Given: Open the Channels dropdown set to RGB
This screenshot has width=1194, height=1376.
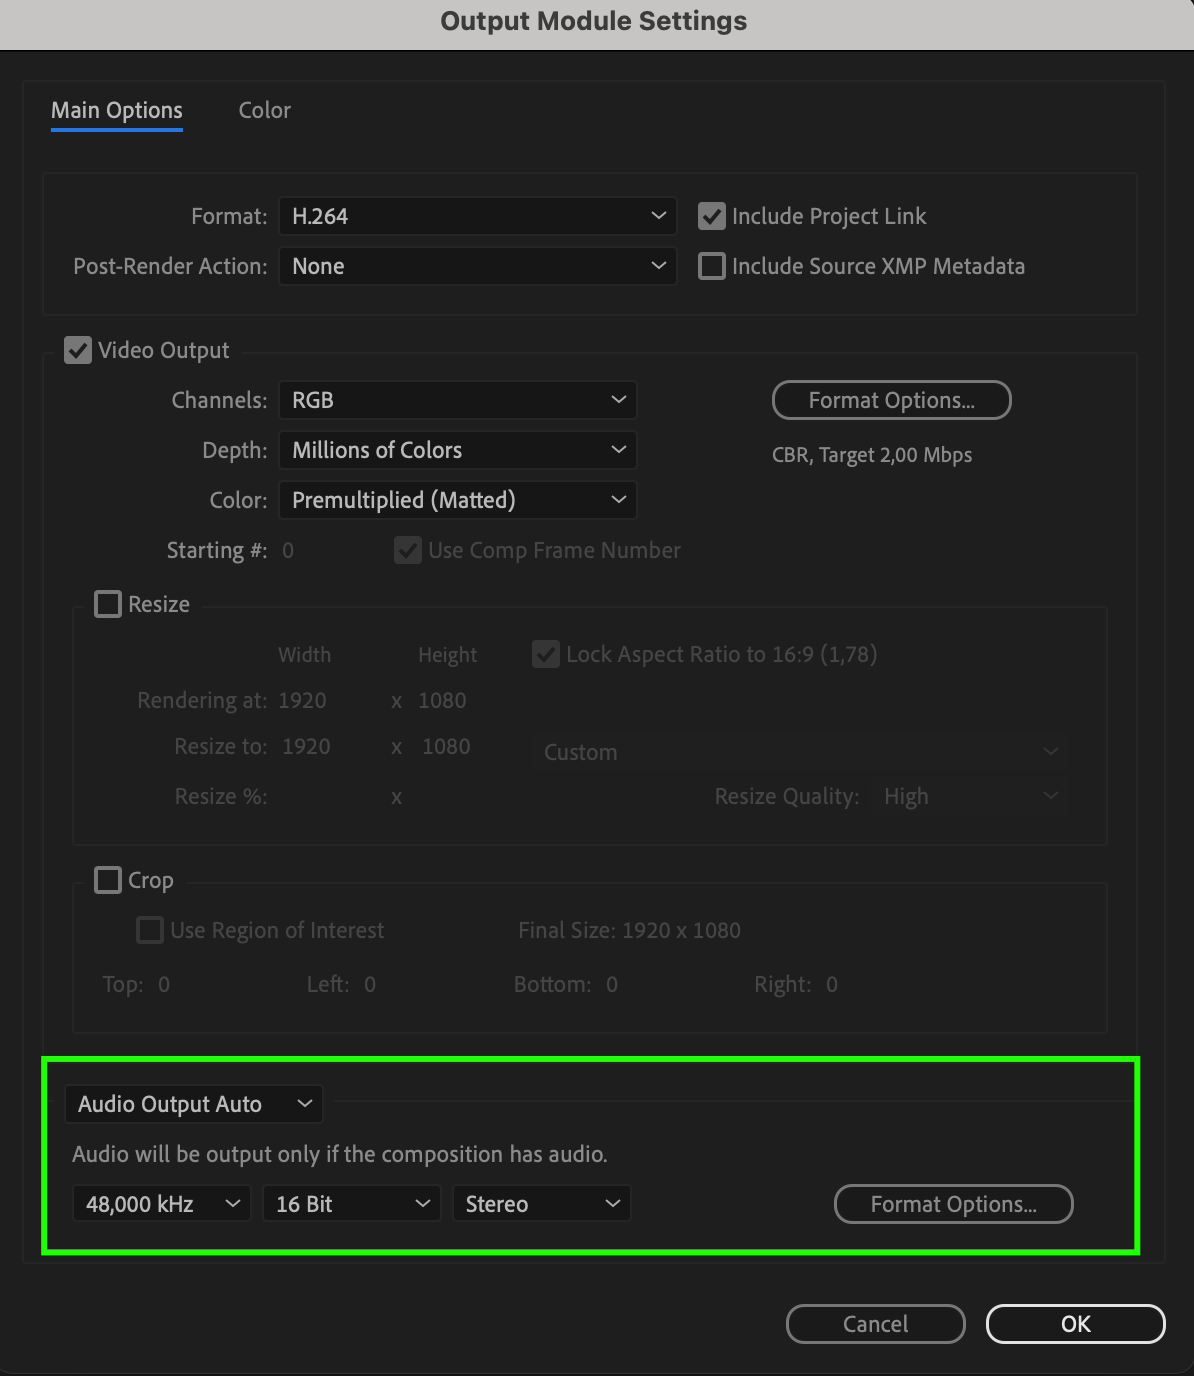Looking at the screenshot, I should click(457, 400).
